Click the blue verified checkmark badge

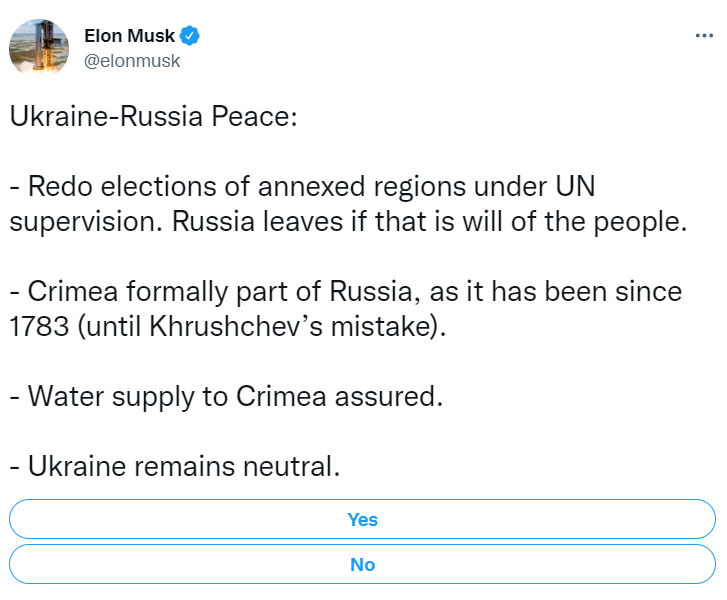pyautogui.click(x=190, y=36)
